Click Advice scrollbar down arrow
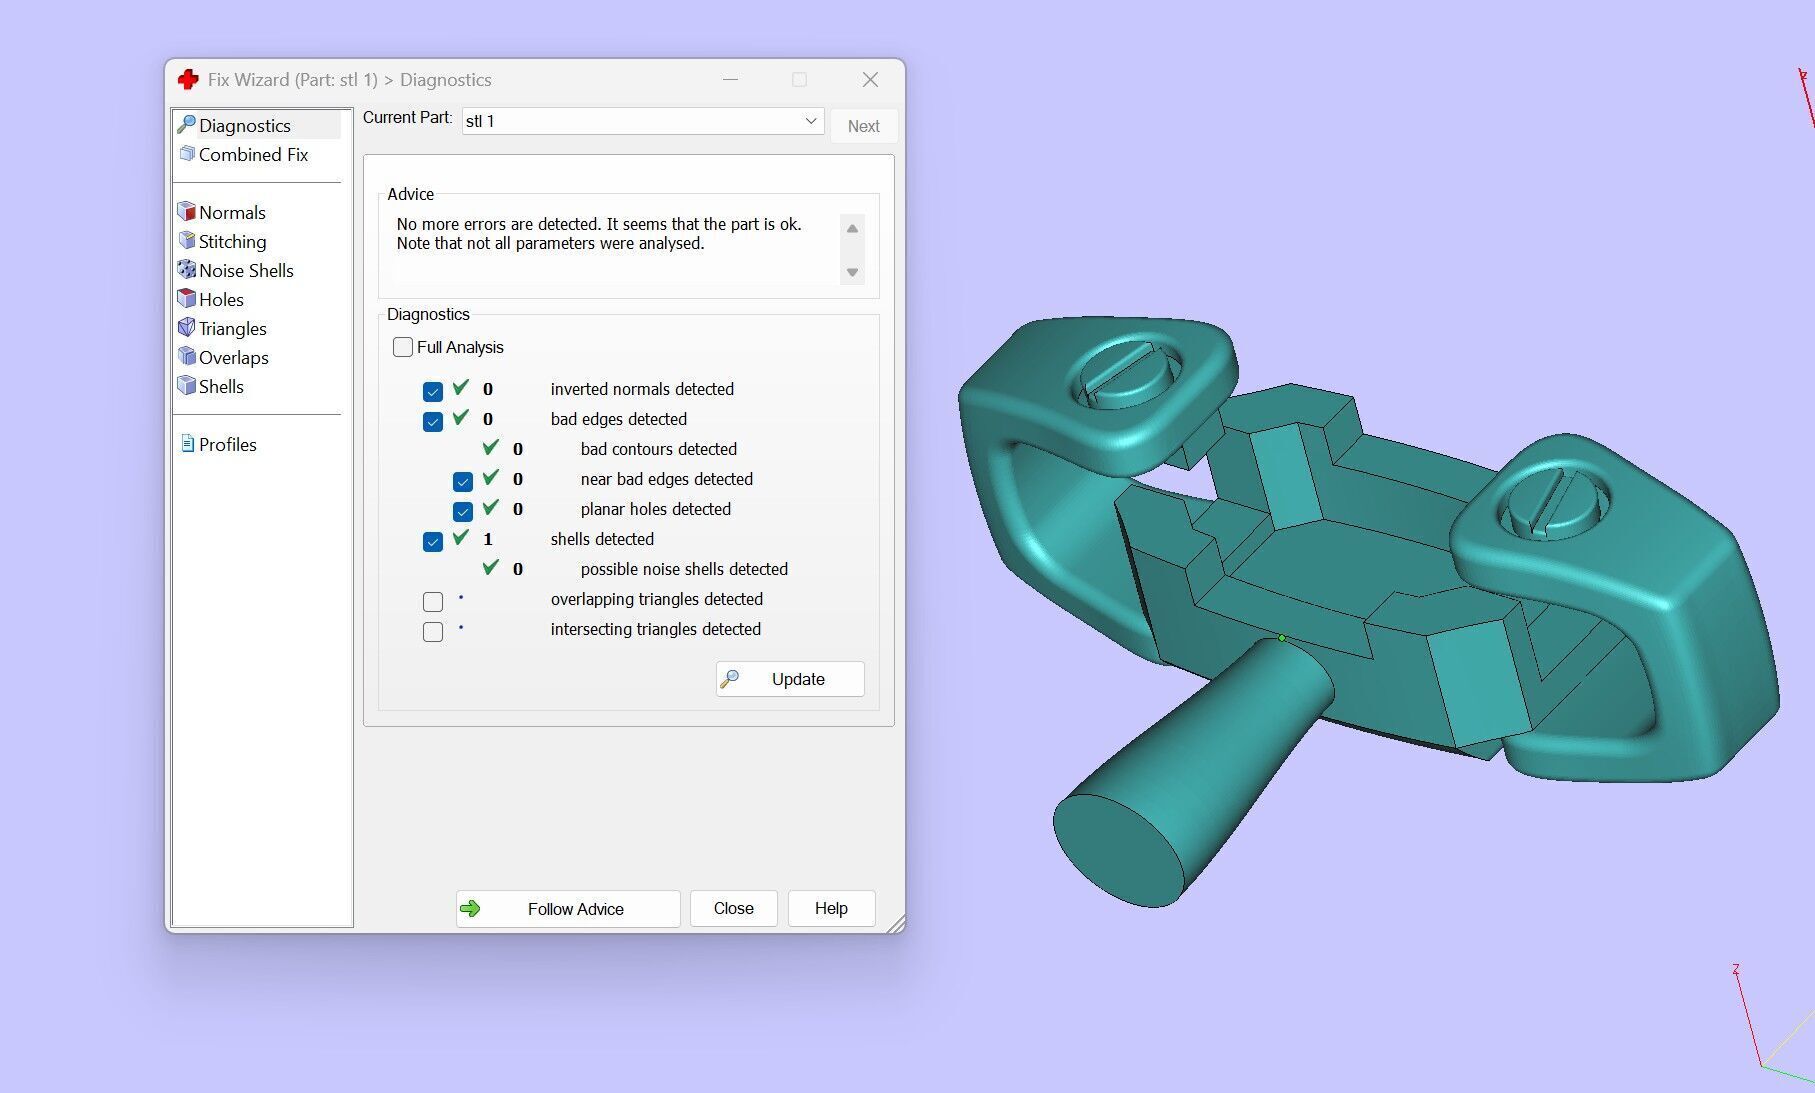Screen dimensions: 1815x1093 point(852,272)
